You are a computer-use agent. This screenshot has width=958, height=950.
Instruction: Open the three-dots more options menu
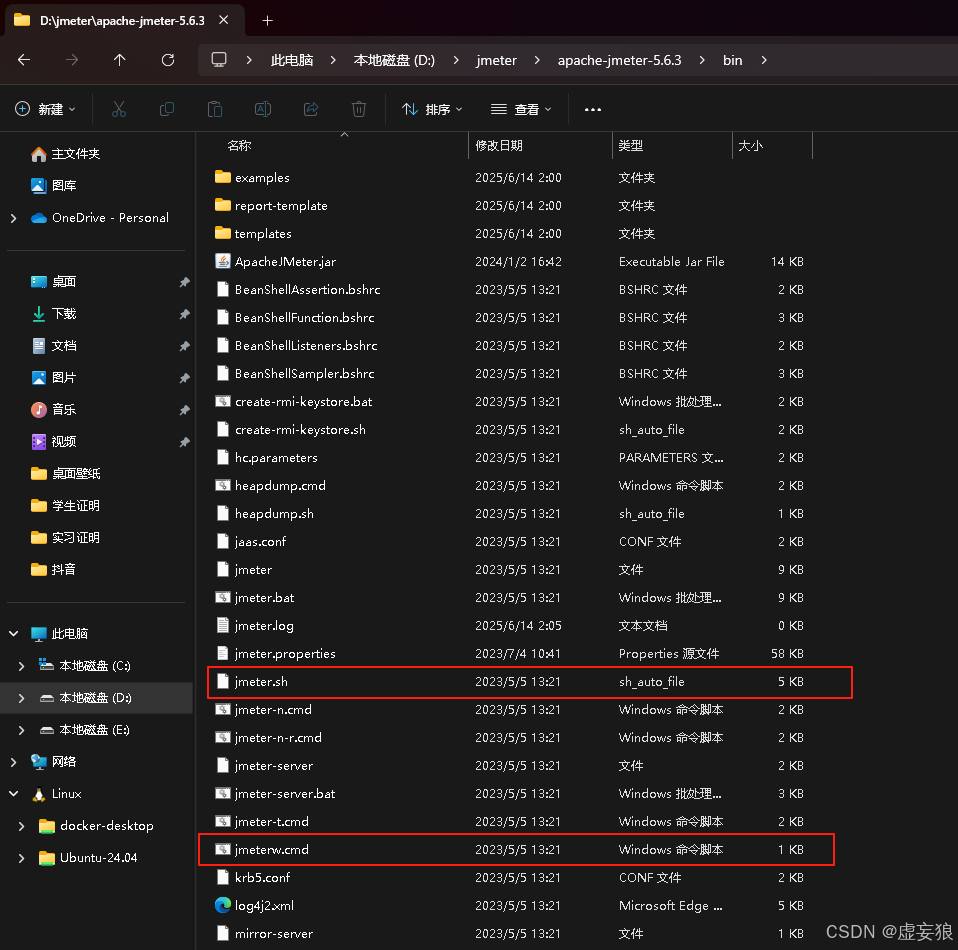[593, 109]
